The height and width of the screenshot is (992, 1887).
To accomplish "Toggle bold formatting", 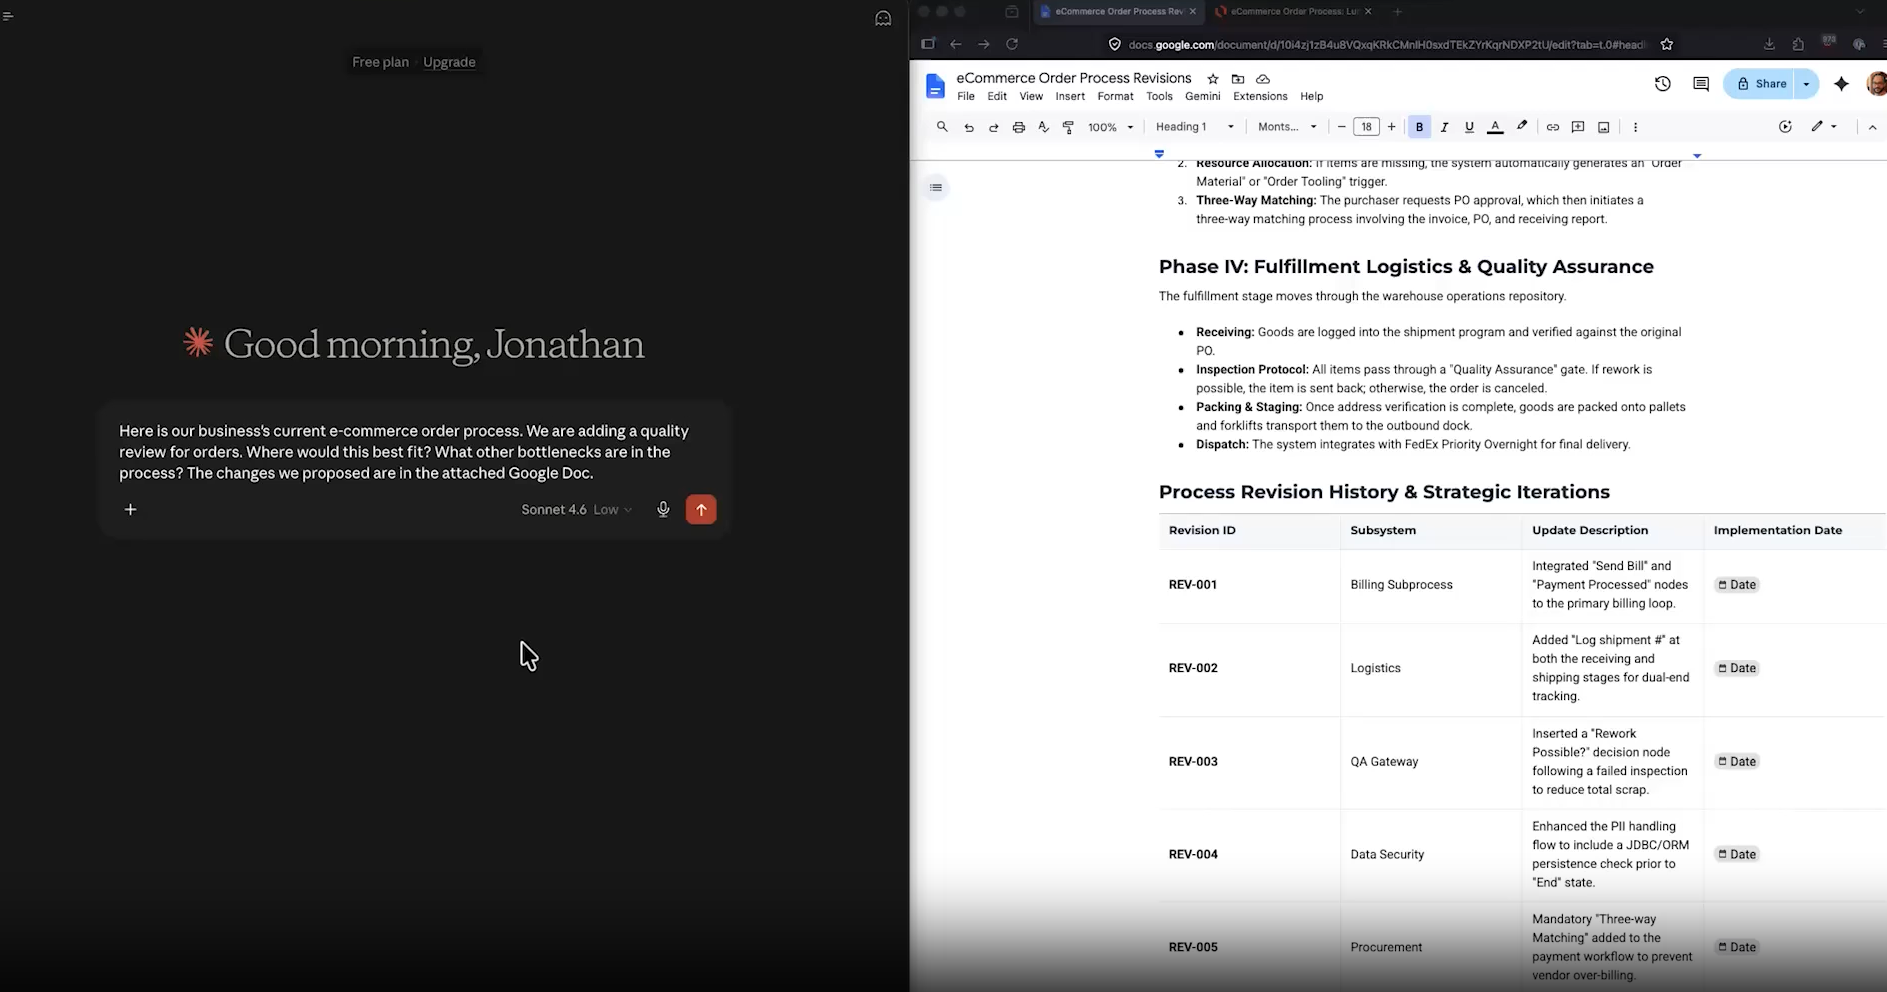I will click(1419, 127).
